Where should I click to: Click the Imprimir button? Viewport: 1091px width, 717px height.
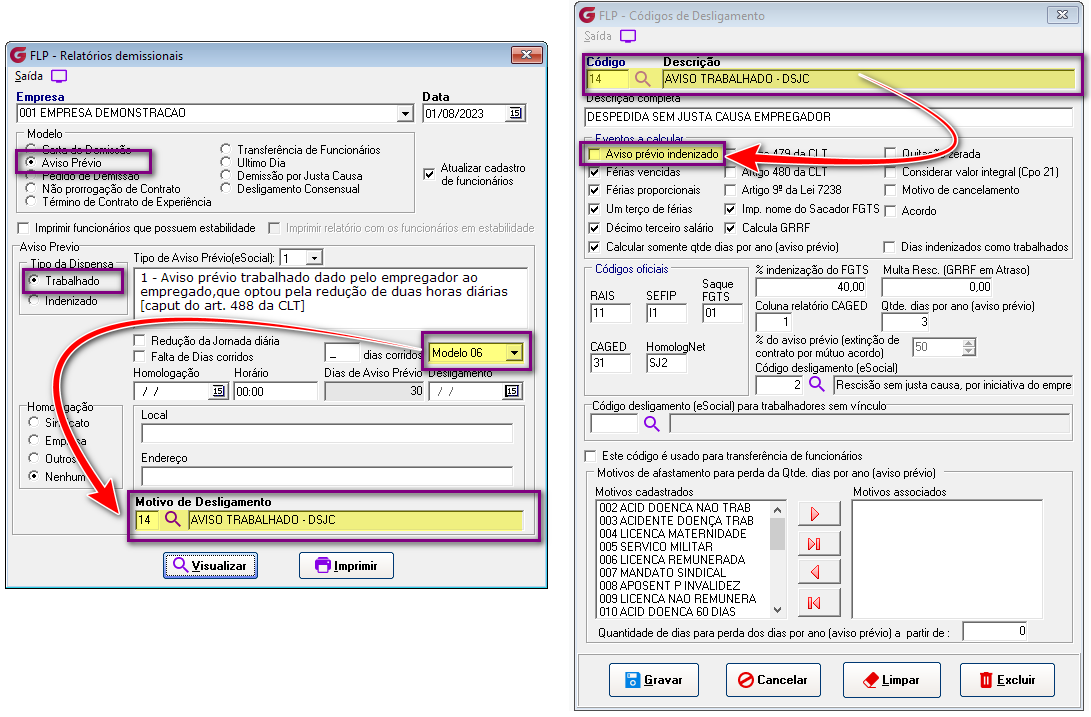point(347,565)
